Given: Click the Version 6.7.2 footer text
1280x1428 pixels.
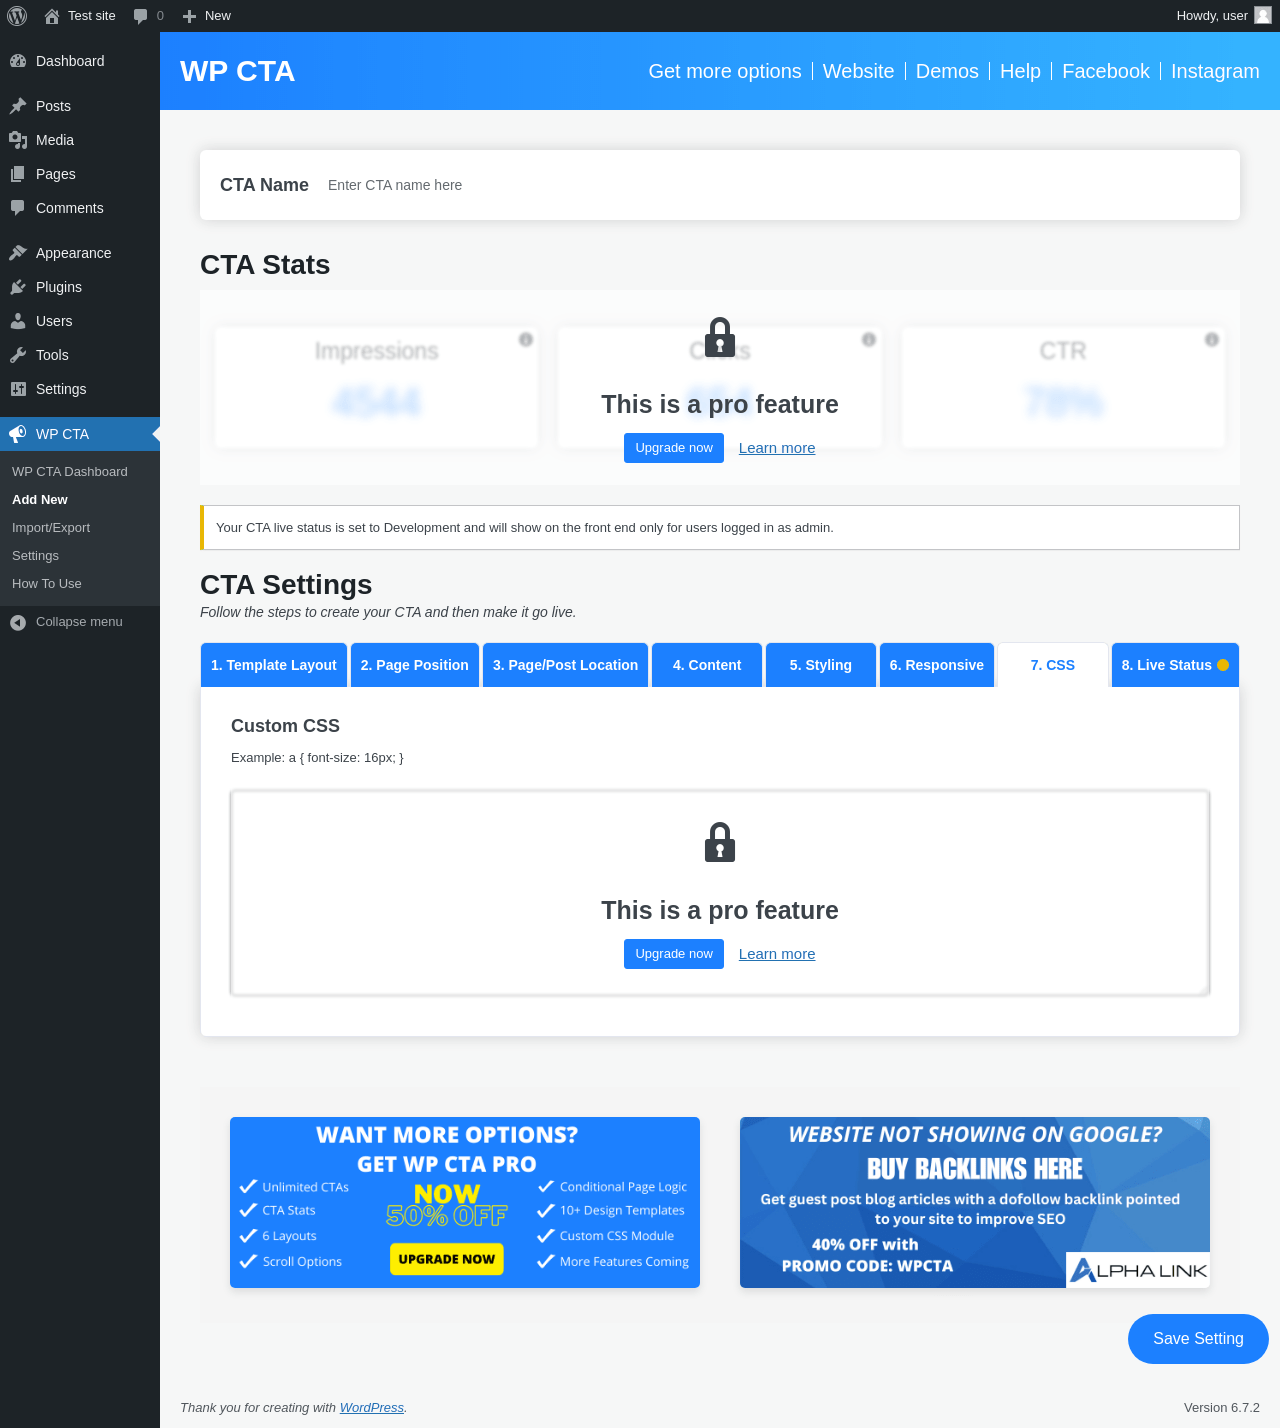Looking at the screenshot, I should (1222, 1407).
